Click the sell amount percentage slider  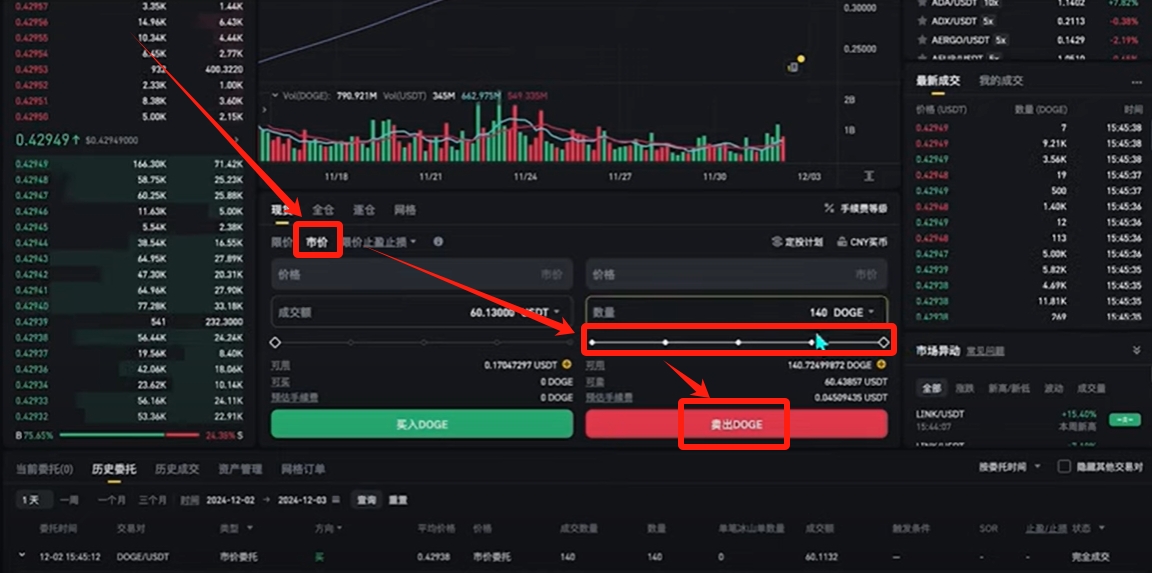tap(737, 342)
